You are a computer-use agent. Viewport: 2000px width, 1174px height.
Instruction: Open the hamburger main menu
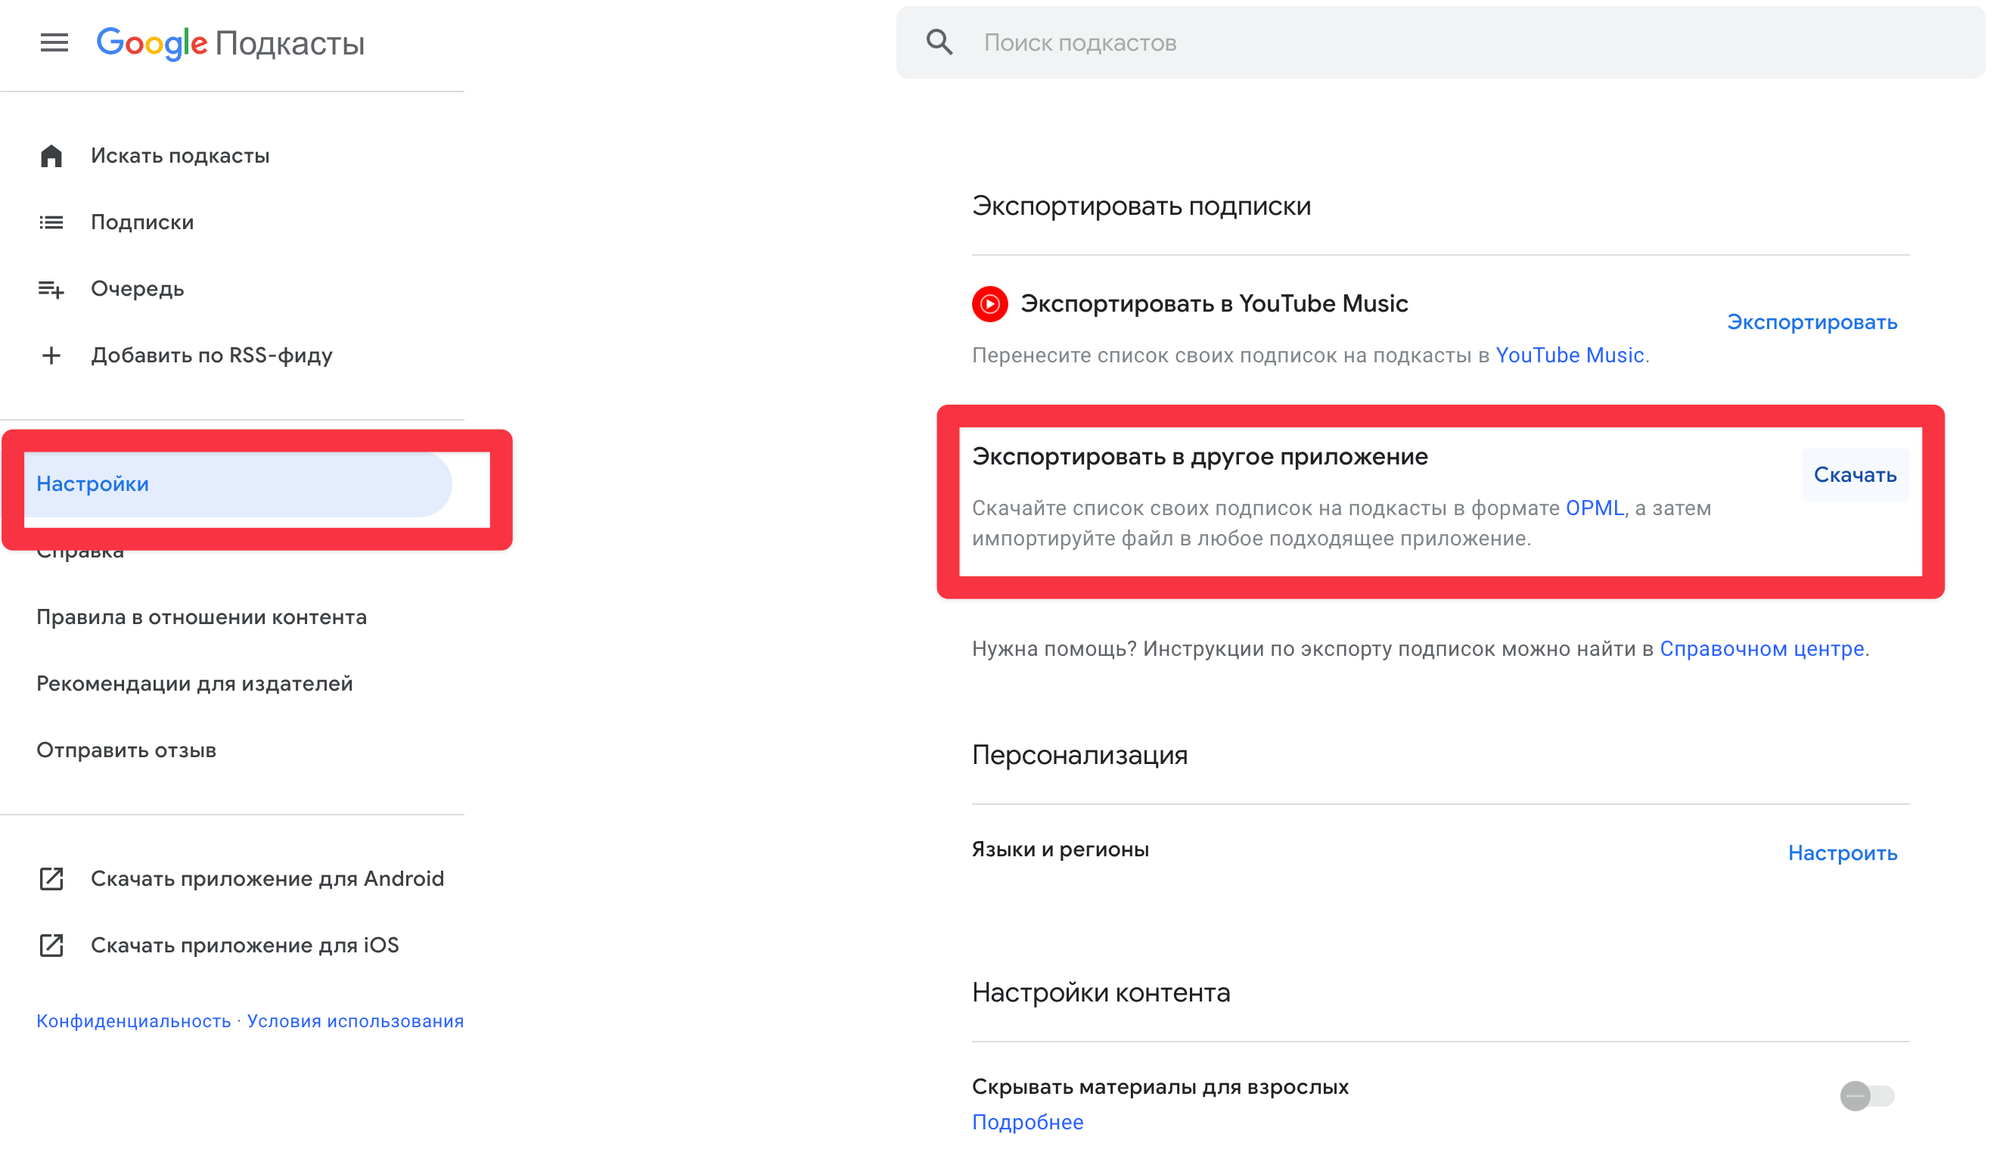[x=54, y=43]
